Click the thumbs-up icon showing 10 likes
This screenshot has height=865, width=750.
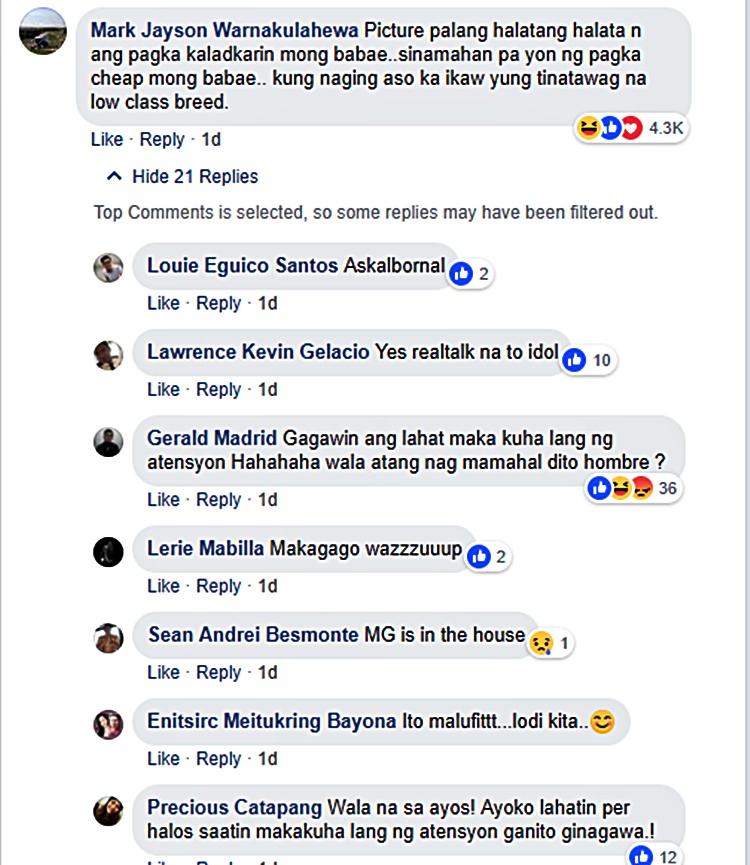574,360
